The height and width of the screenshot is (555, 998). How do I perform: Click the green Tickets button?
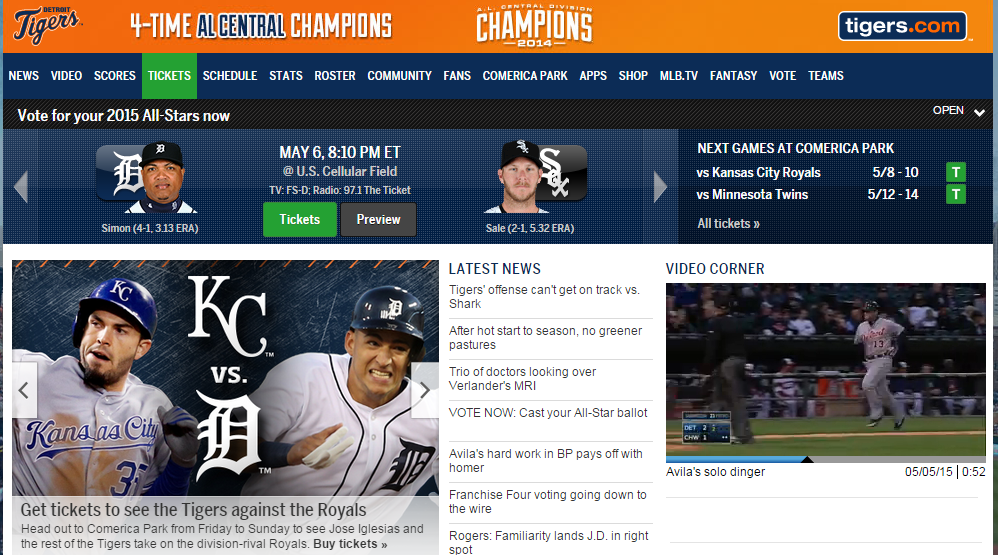click(x=300, y=220)
